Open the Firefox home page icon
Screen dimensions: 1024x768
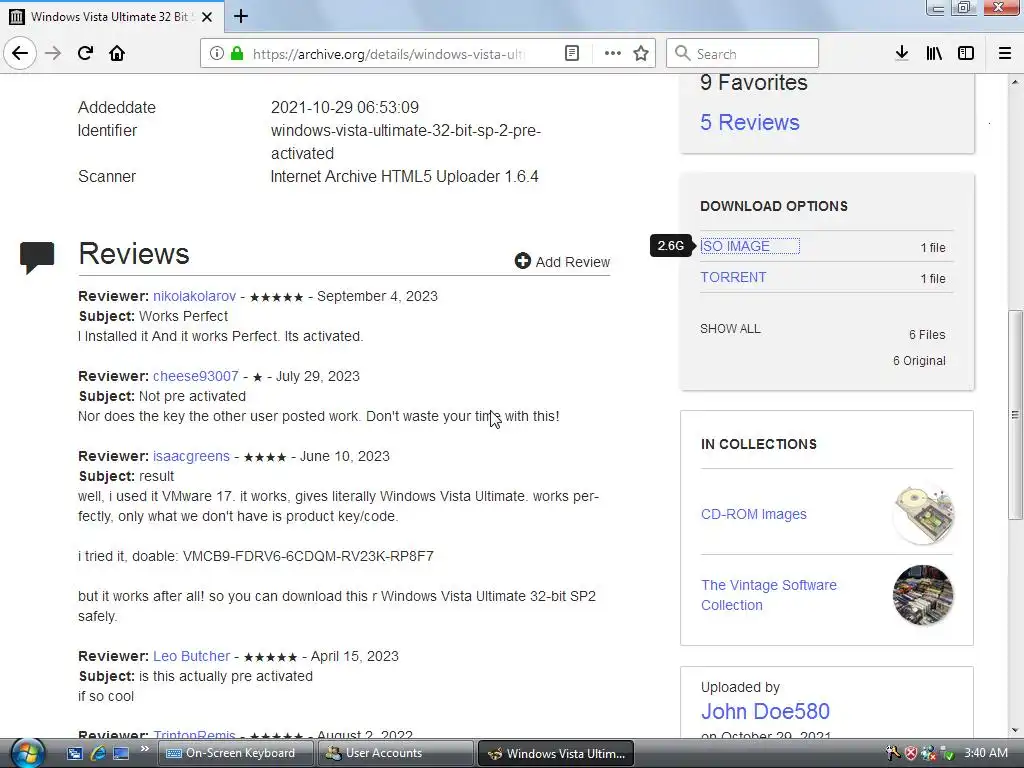(x=117, y=53)
